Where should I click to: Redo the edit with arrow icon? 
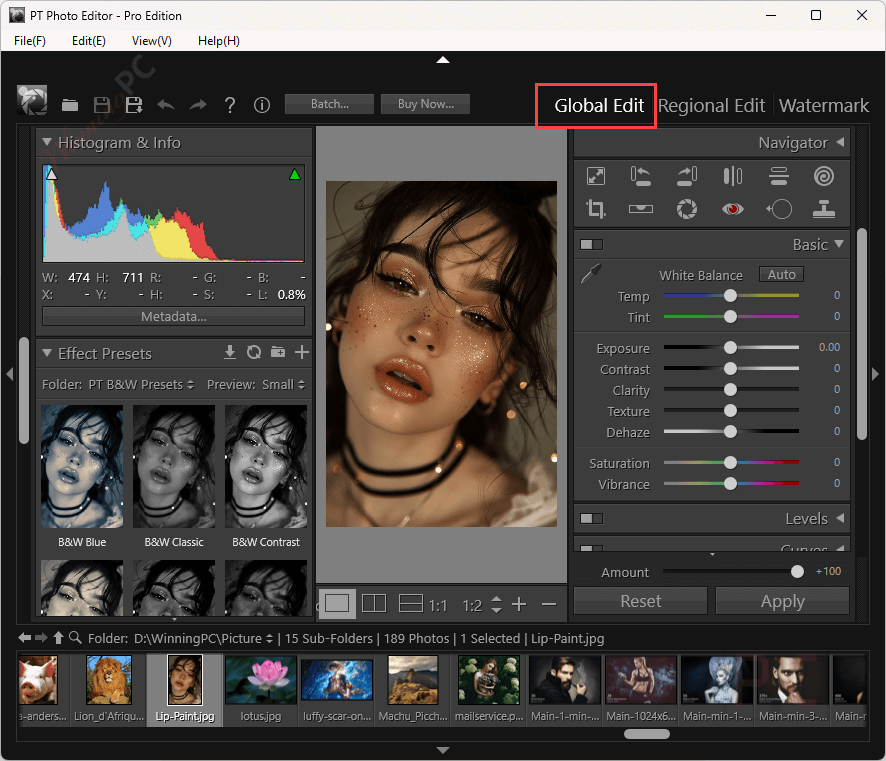[198, 105]
